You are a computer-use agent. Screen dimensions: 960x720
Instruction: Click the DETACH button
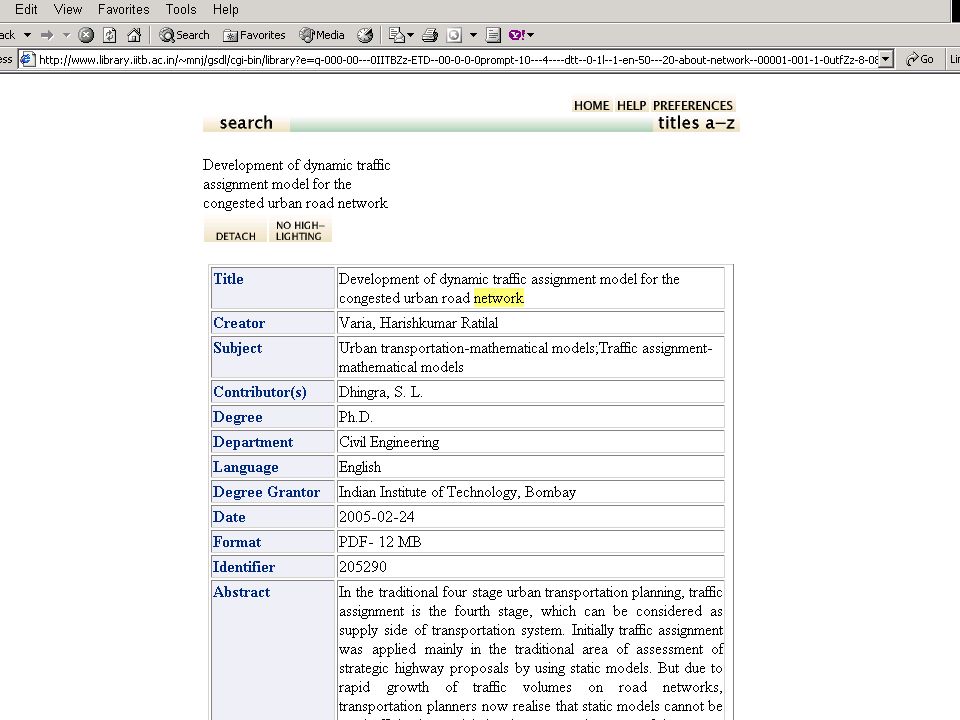[x=235, y=230]
